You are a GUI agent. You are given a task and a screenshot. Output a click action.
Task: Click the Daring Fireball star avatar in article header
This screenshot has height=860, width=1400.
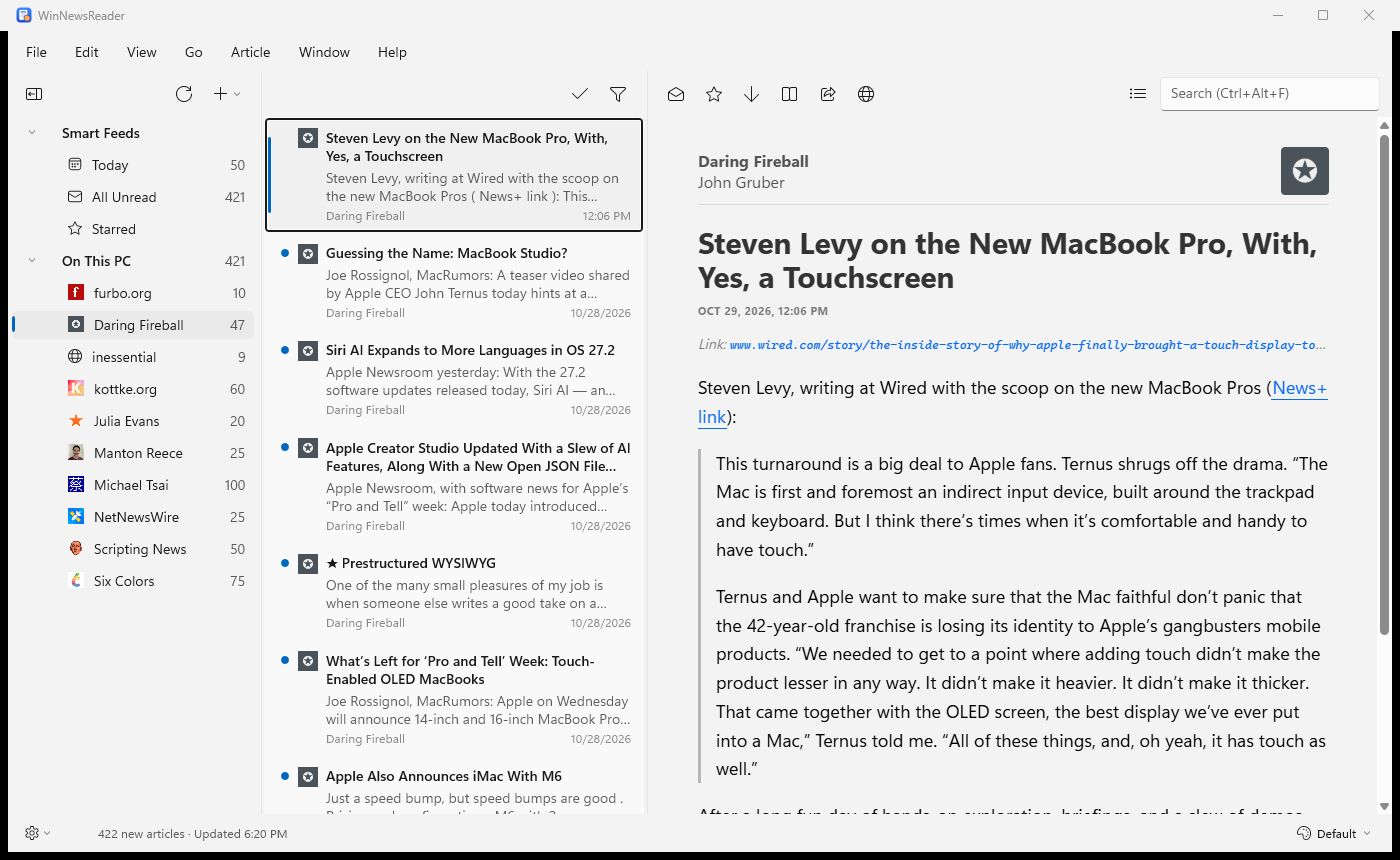pos(1305,171)
